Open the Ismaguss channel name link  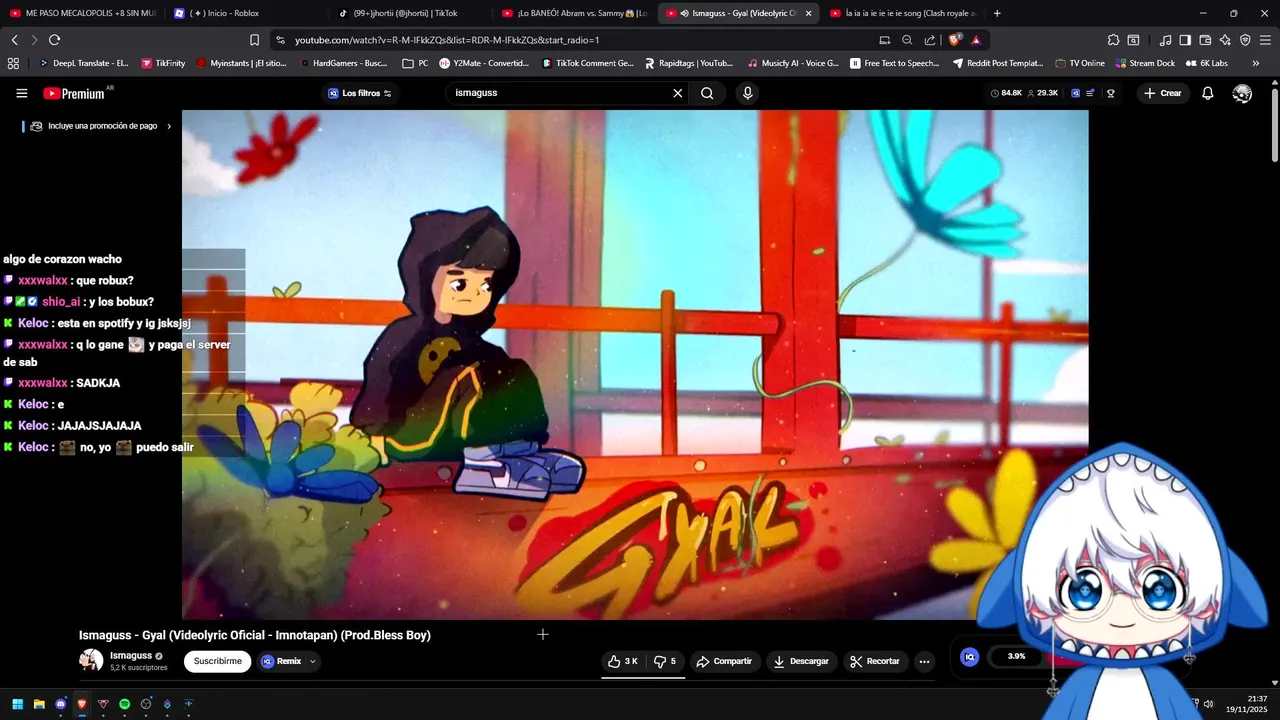click(131, 656)
